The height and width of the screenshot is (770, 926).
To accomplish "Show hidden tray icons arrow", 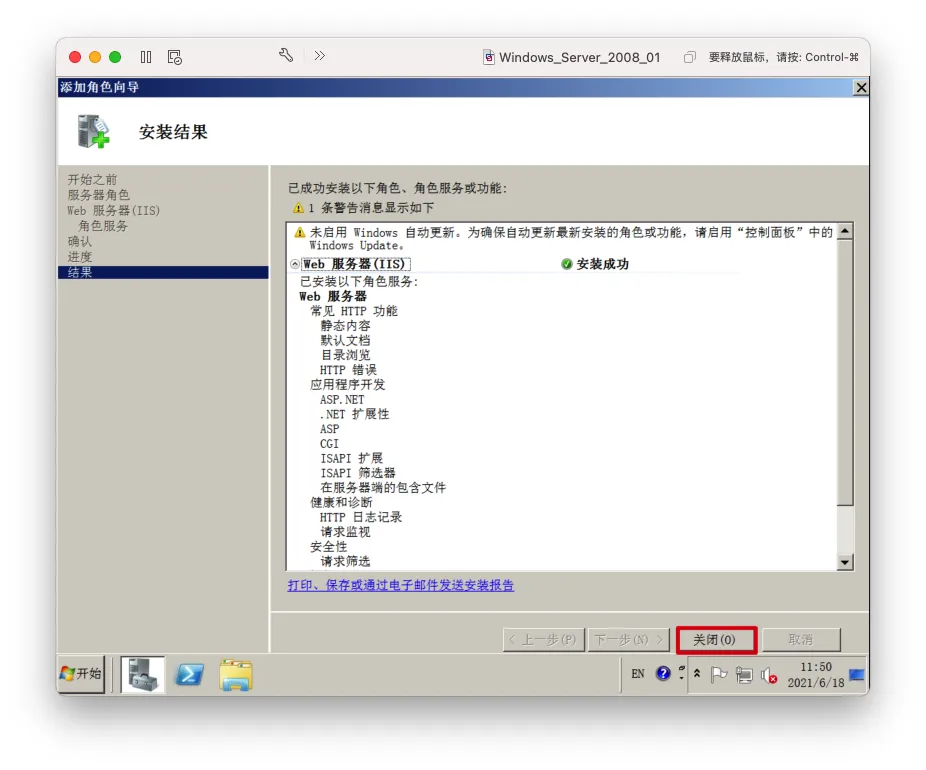I will click(x=697, y=673).
